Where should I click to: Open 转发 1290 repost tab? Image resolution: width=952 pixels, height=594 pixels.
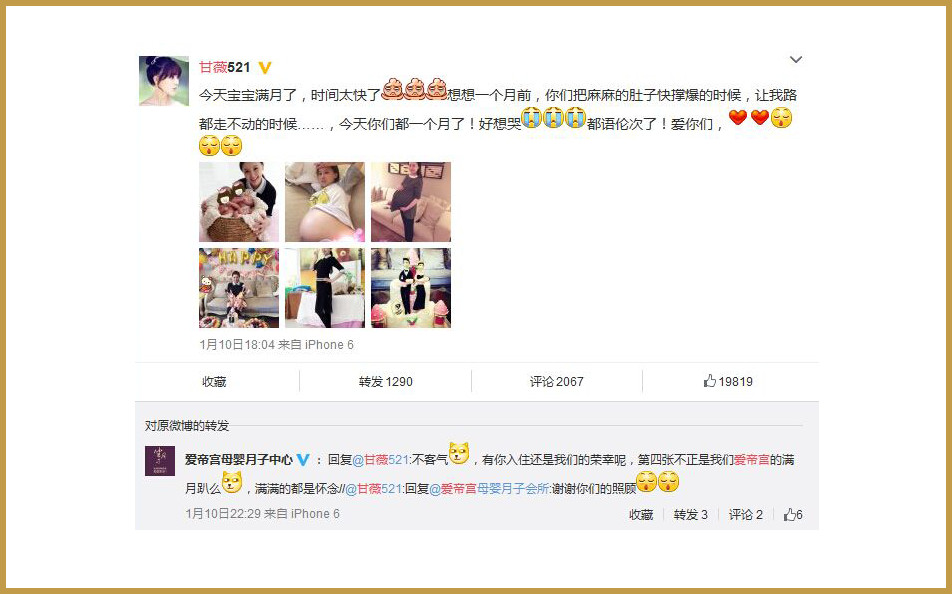[x=386, y=381]
